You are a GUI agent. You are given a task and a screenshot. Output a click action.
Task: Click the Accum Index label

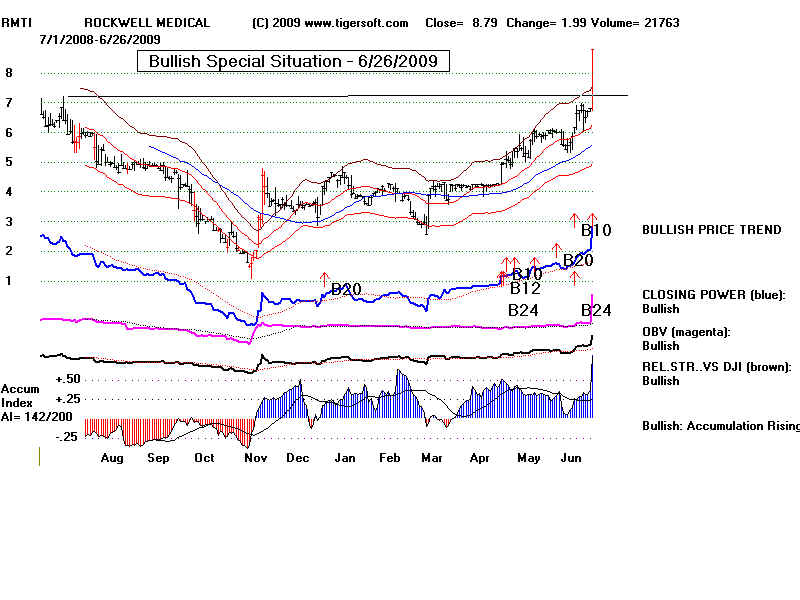click(19, 396)
